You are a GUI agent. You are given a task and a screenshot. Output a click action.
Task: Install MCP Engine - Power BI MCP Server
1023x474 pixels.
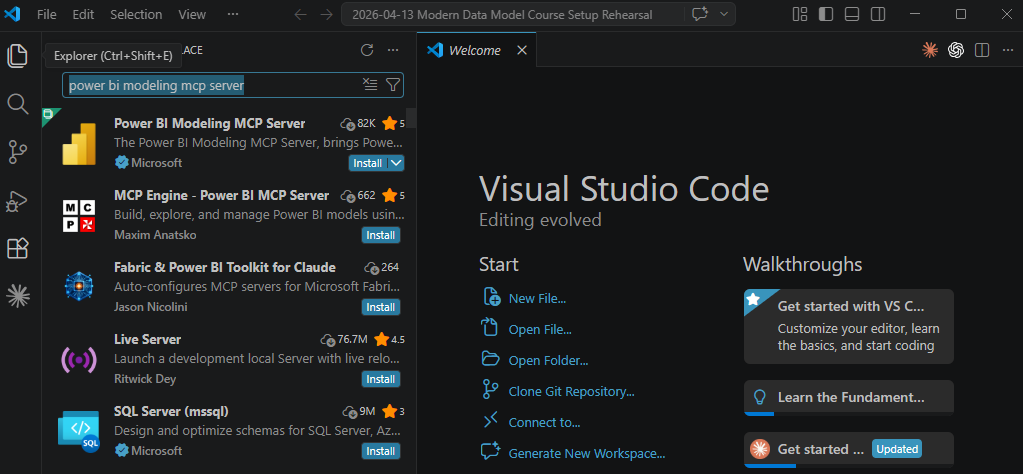380,235
